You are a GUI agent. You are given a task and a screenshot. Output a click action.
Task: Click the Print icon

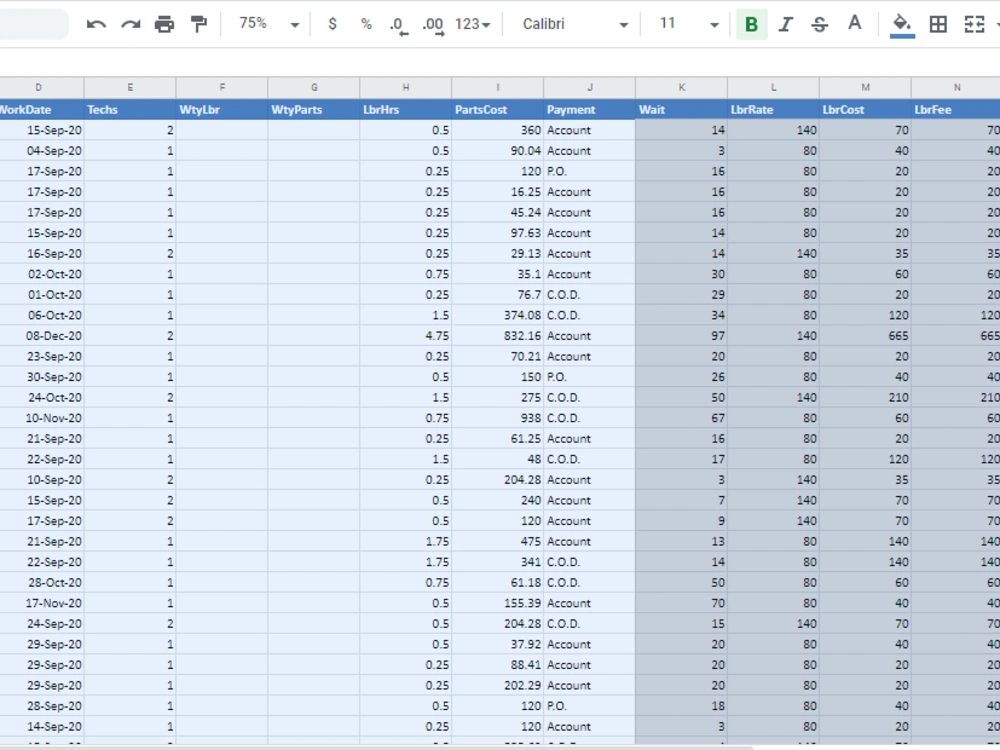[165, 24]
